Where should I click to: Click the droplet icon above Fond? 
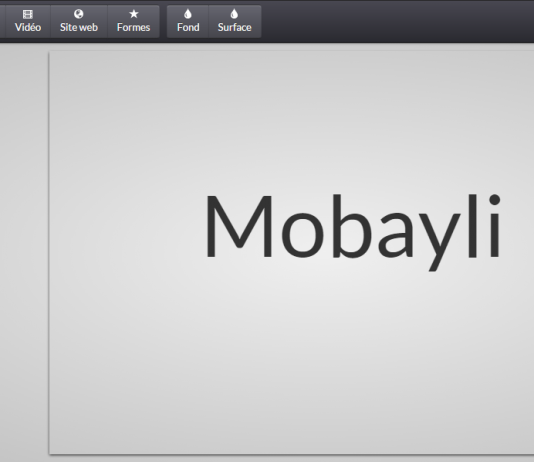[188, 14]
